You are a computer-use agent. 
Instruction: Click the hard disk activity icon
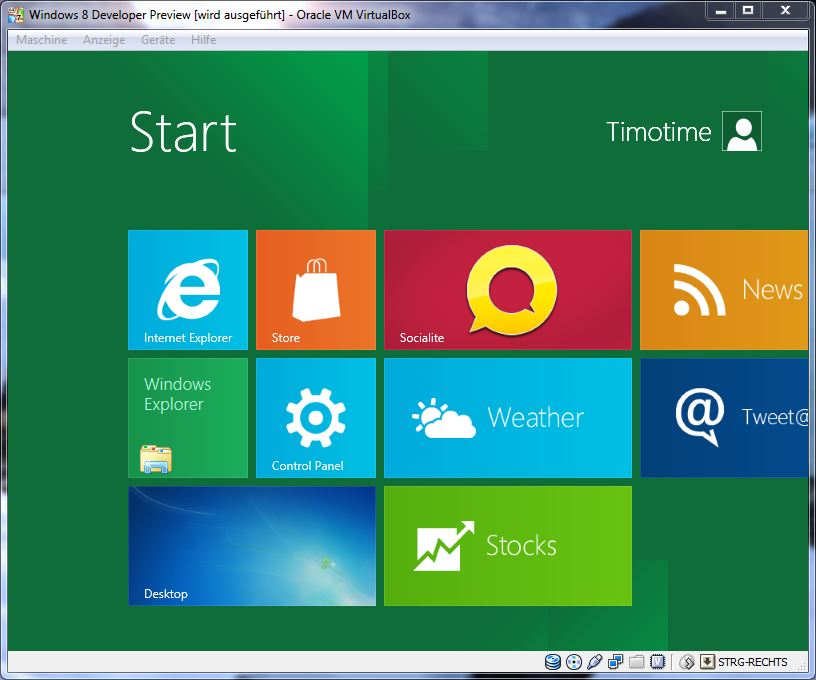click(553, 662)
